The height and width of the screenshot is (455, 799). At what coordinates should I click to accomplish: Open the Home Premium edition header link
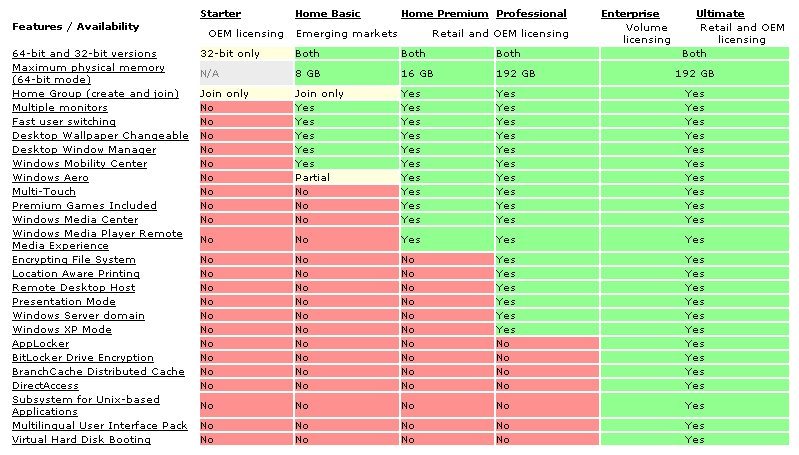(x=444, y=14)
